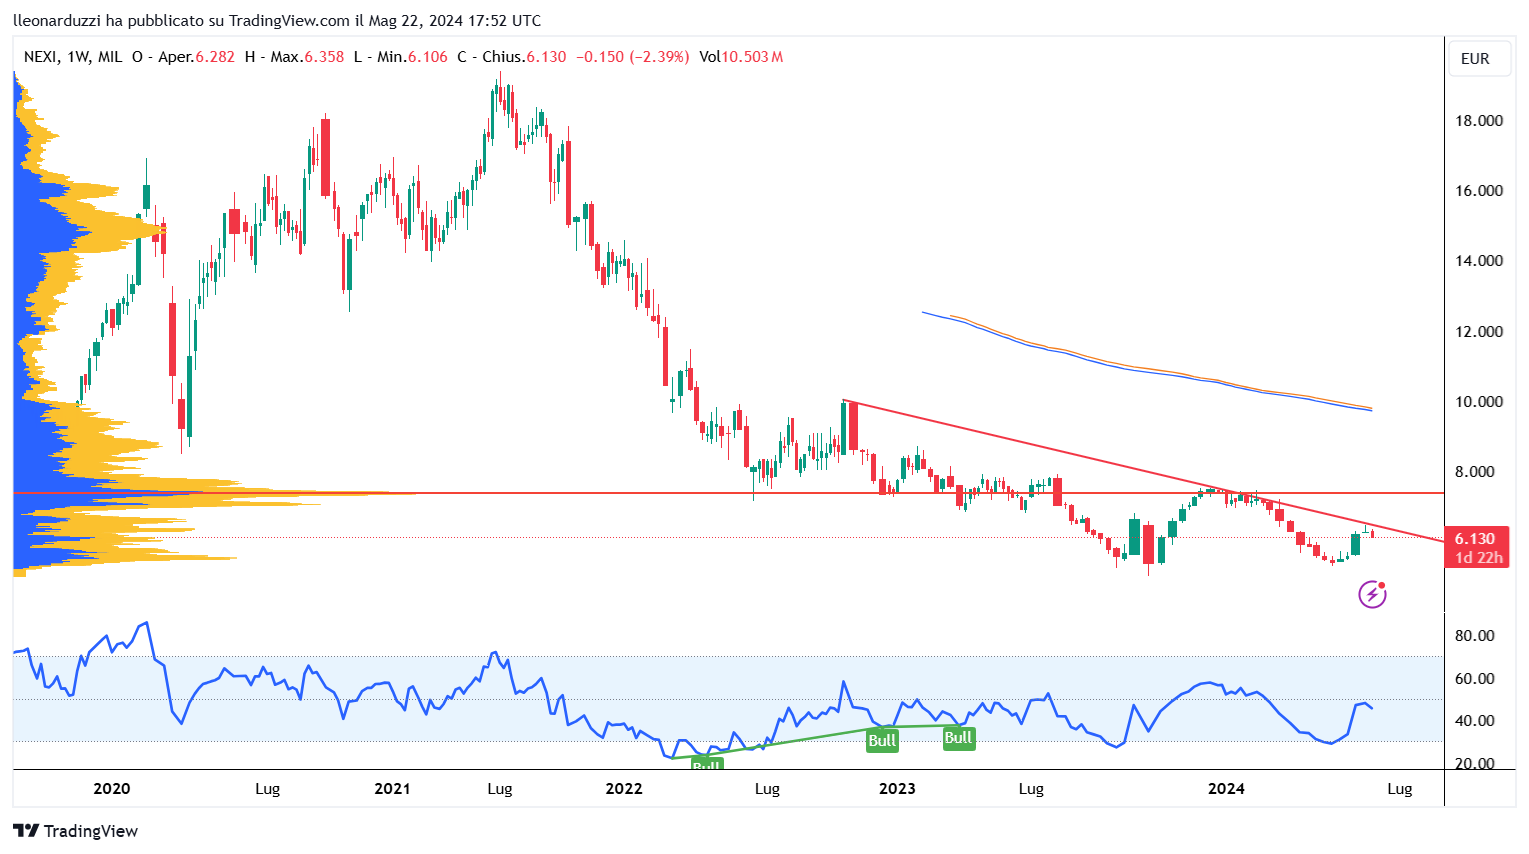Click the high value 6.358

pyautogui.click(x=323, y=57)
